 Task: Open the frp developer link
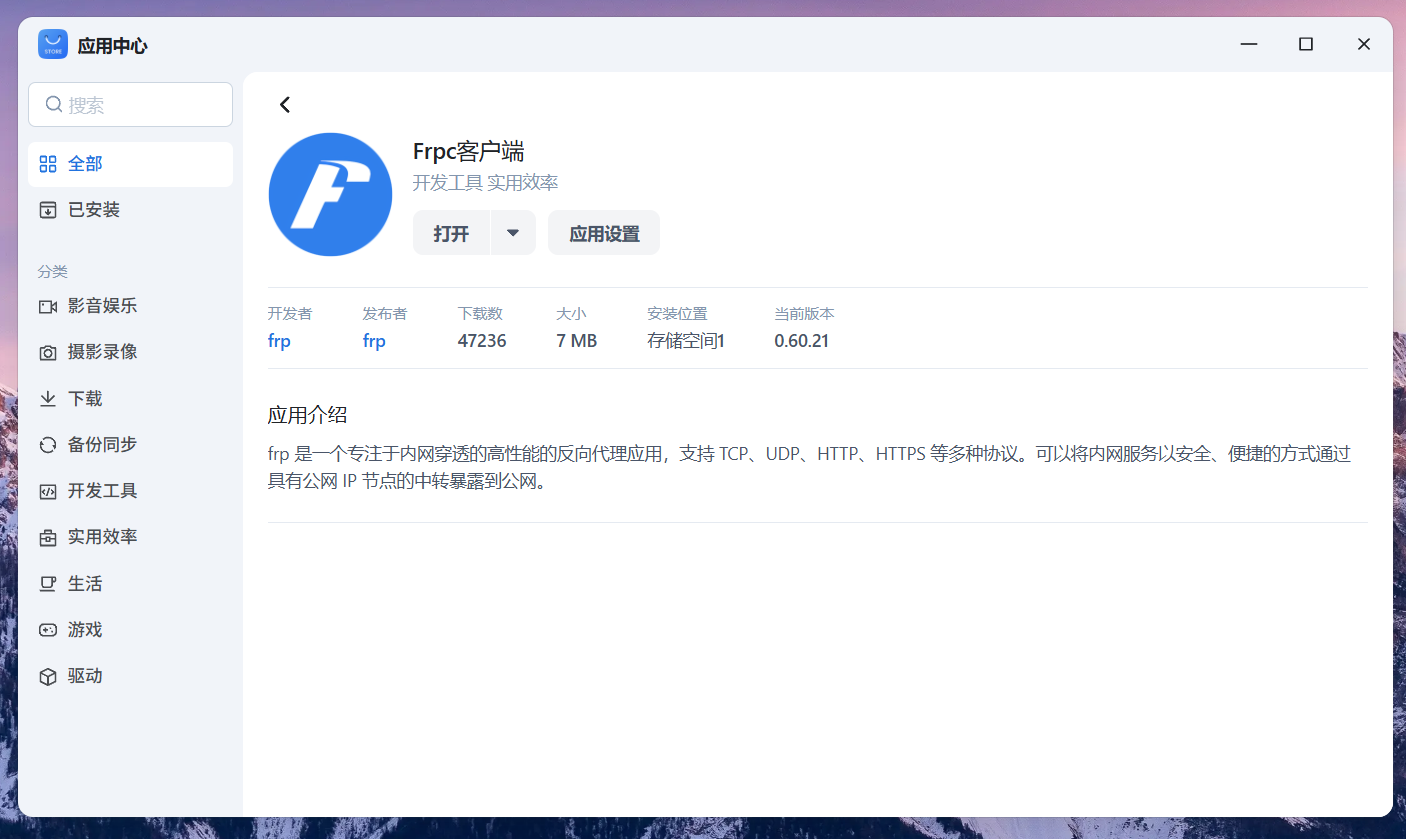[x=279, y=341]
